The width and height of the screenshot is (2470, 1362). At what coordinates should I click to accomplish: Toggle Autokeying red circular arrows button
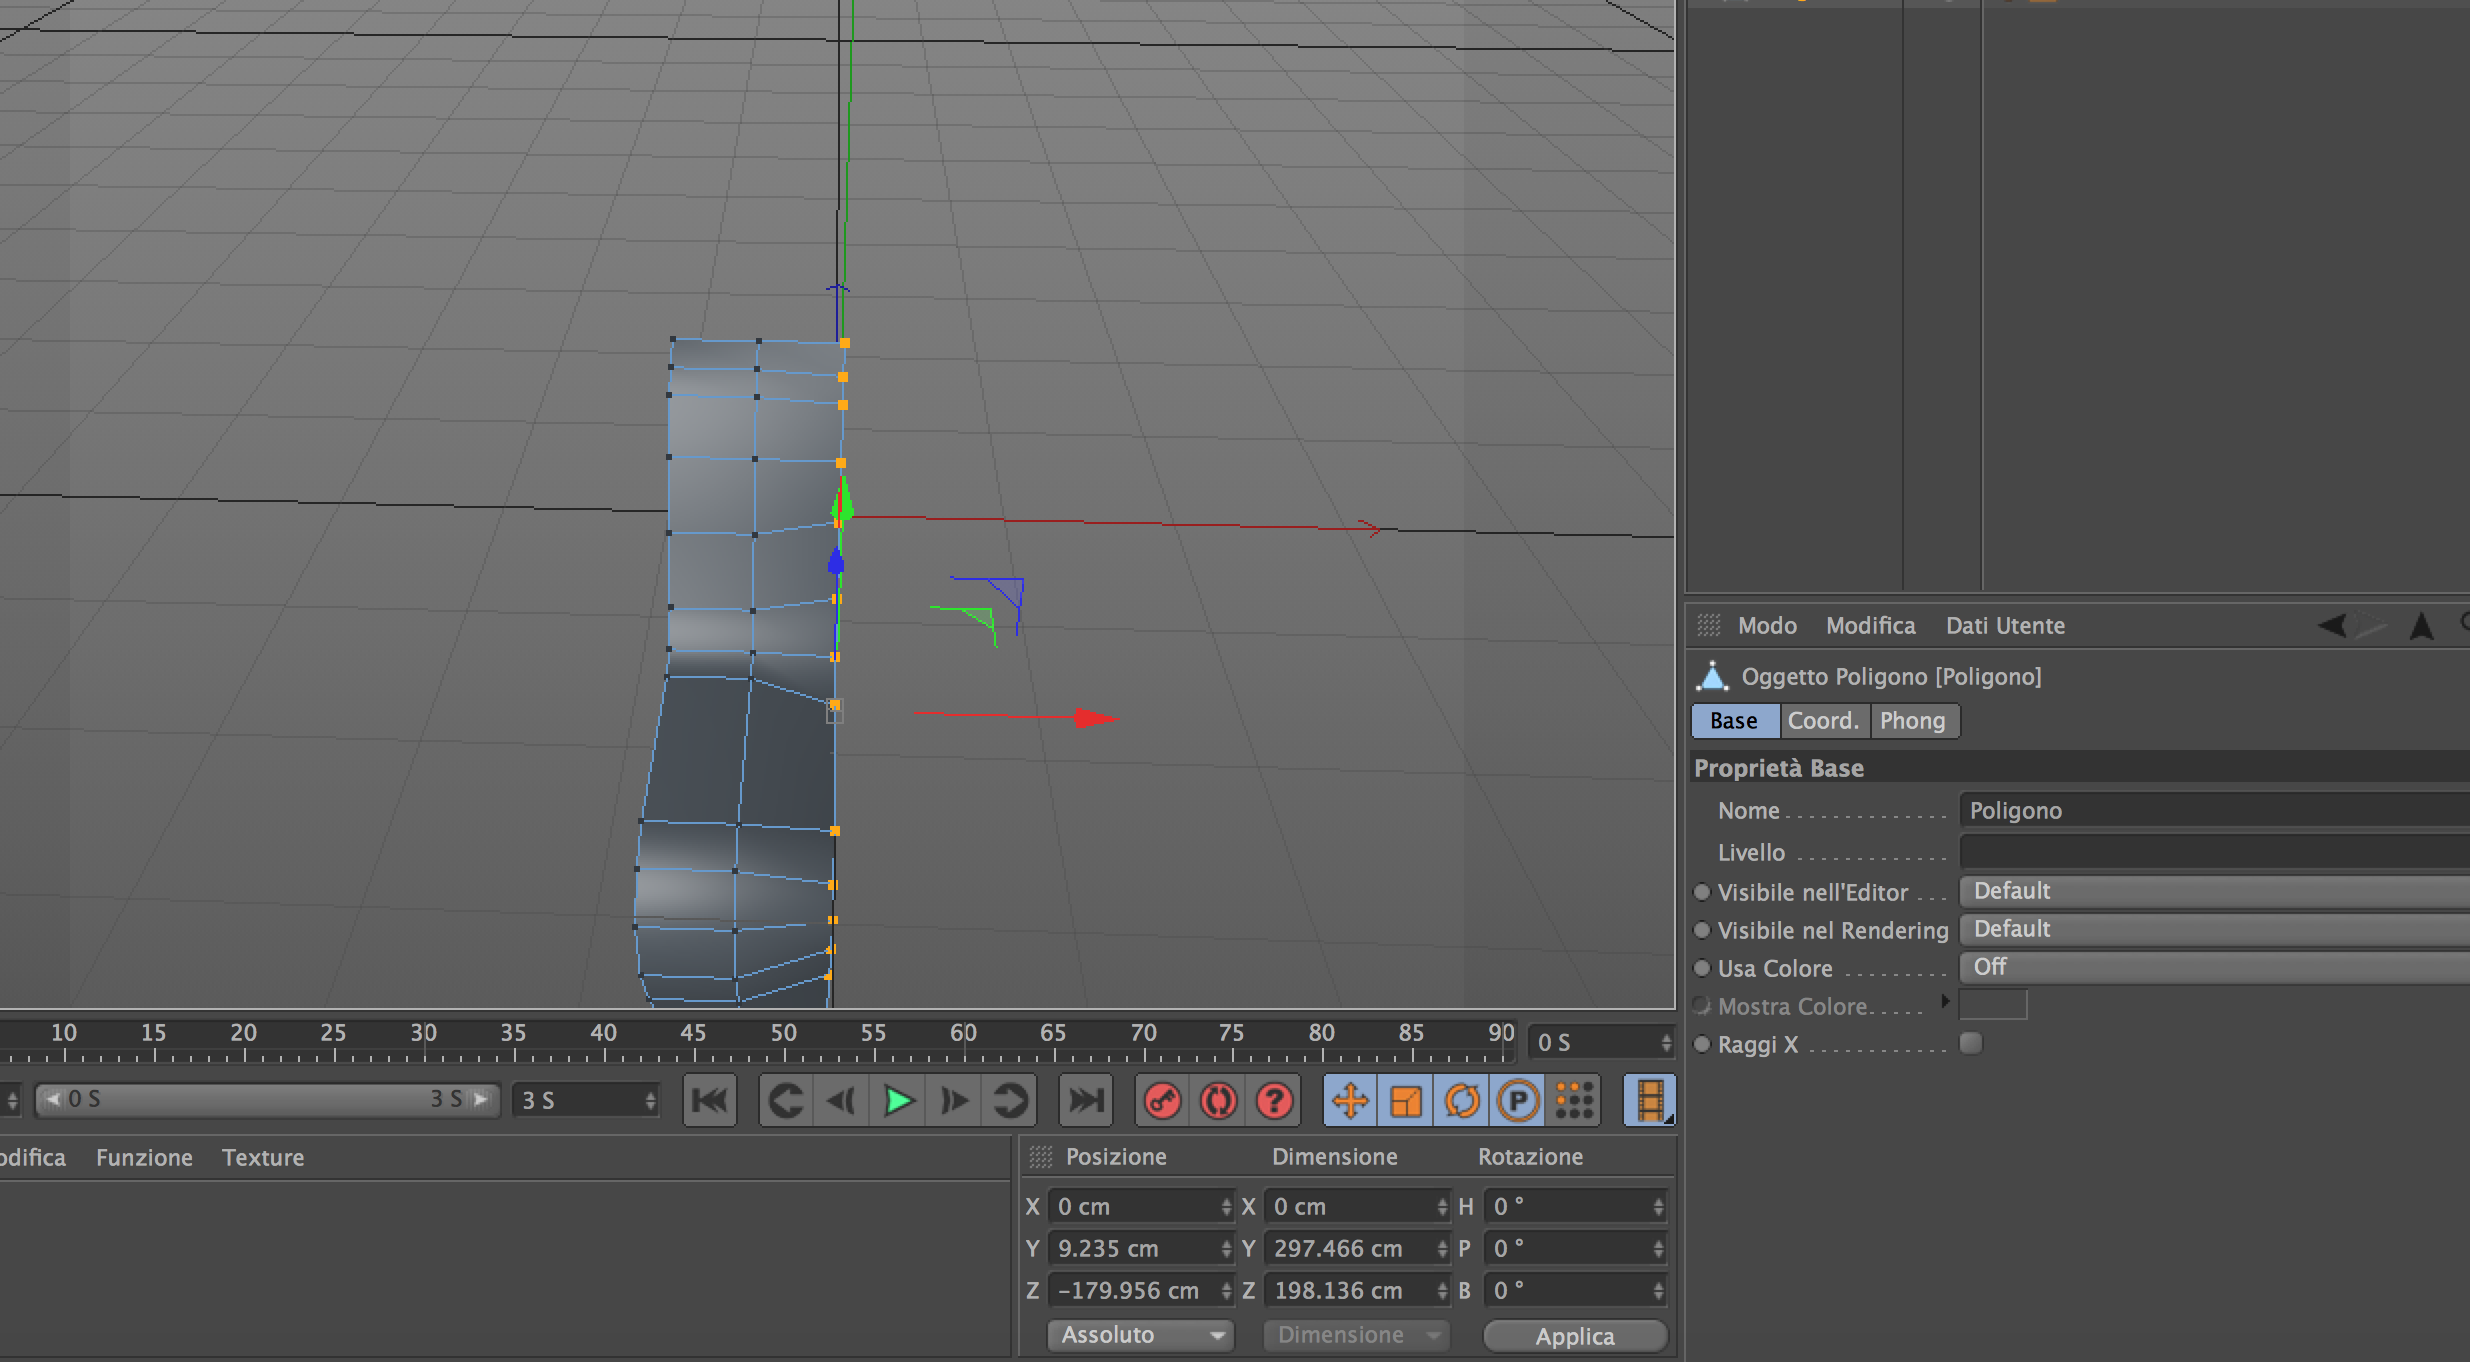[x=1218, y=1101]
